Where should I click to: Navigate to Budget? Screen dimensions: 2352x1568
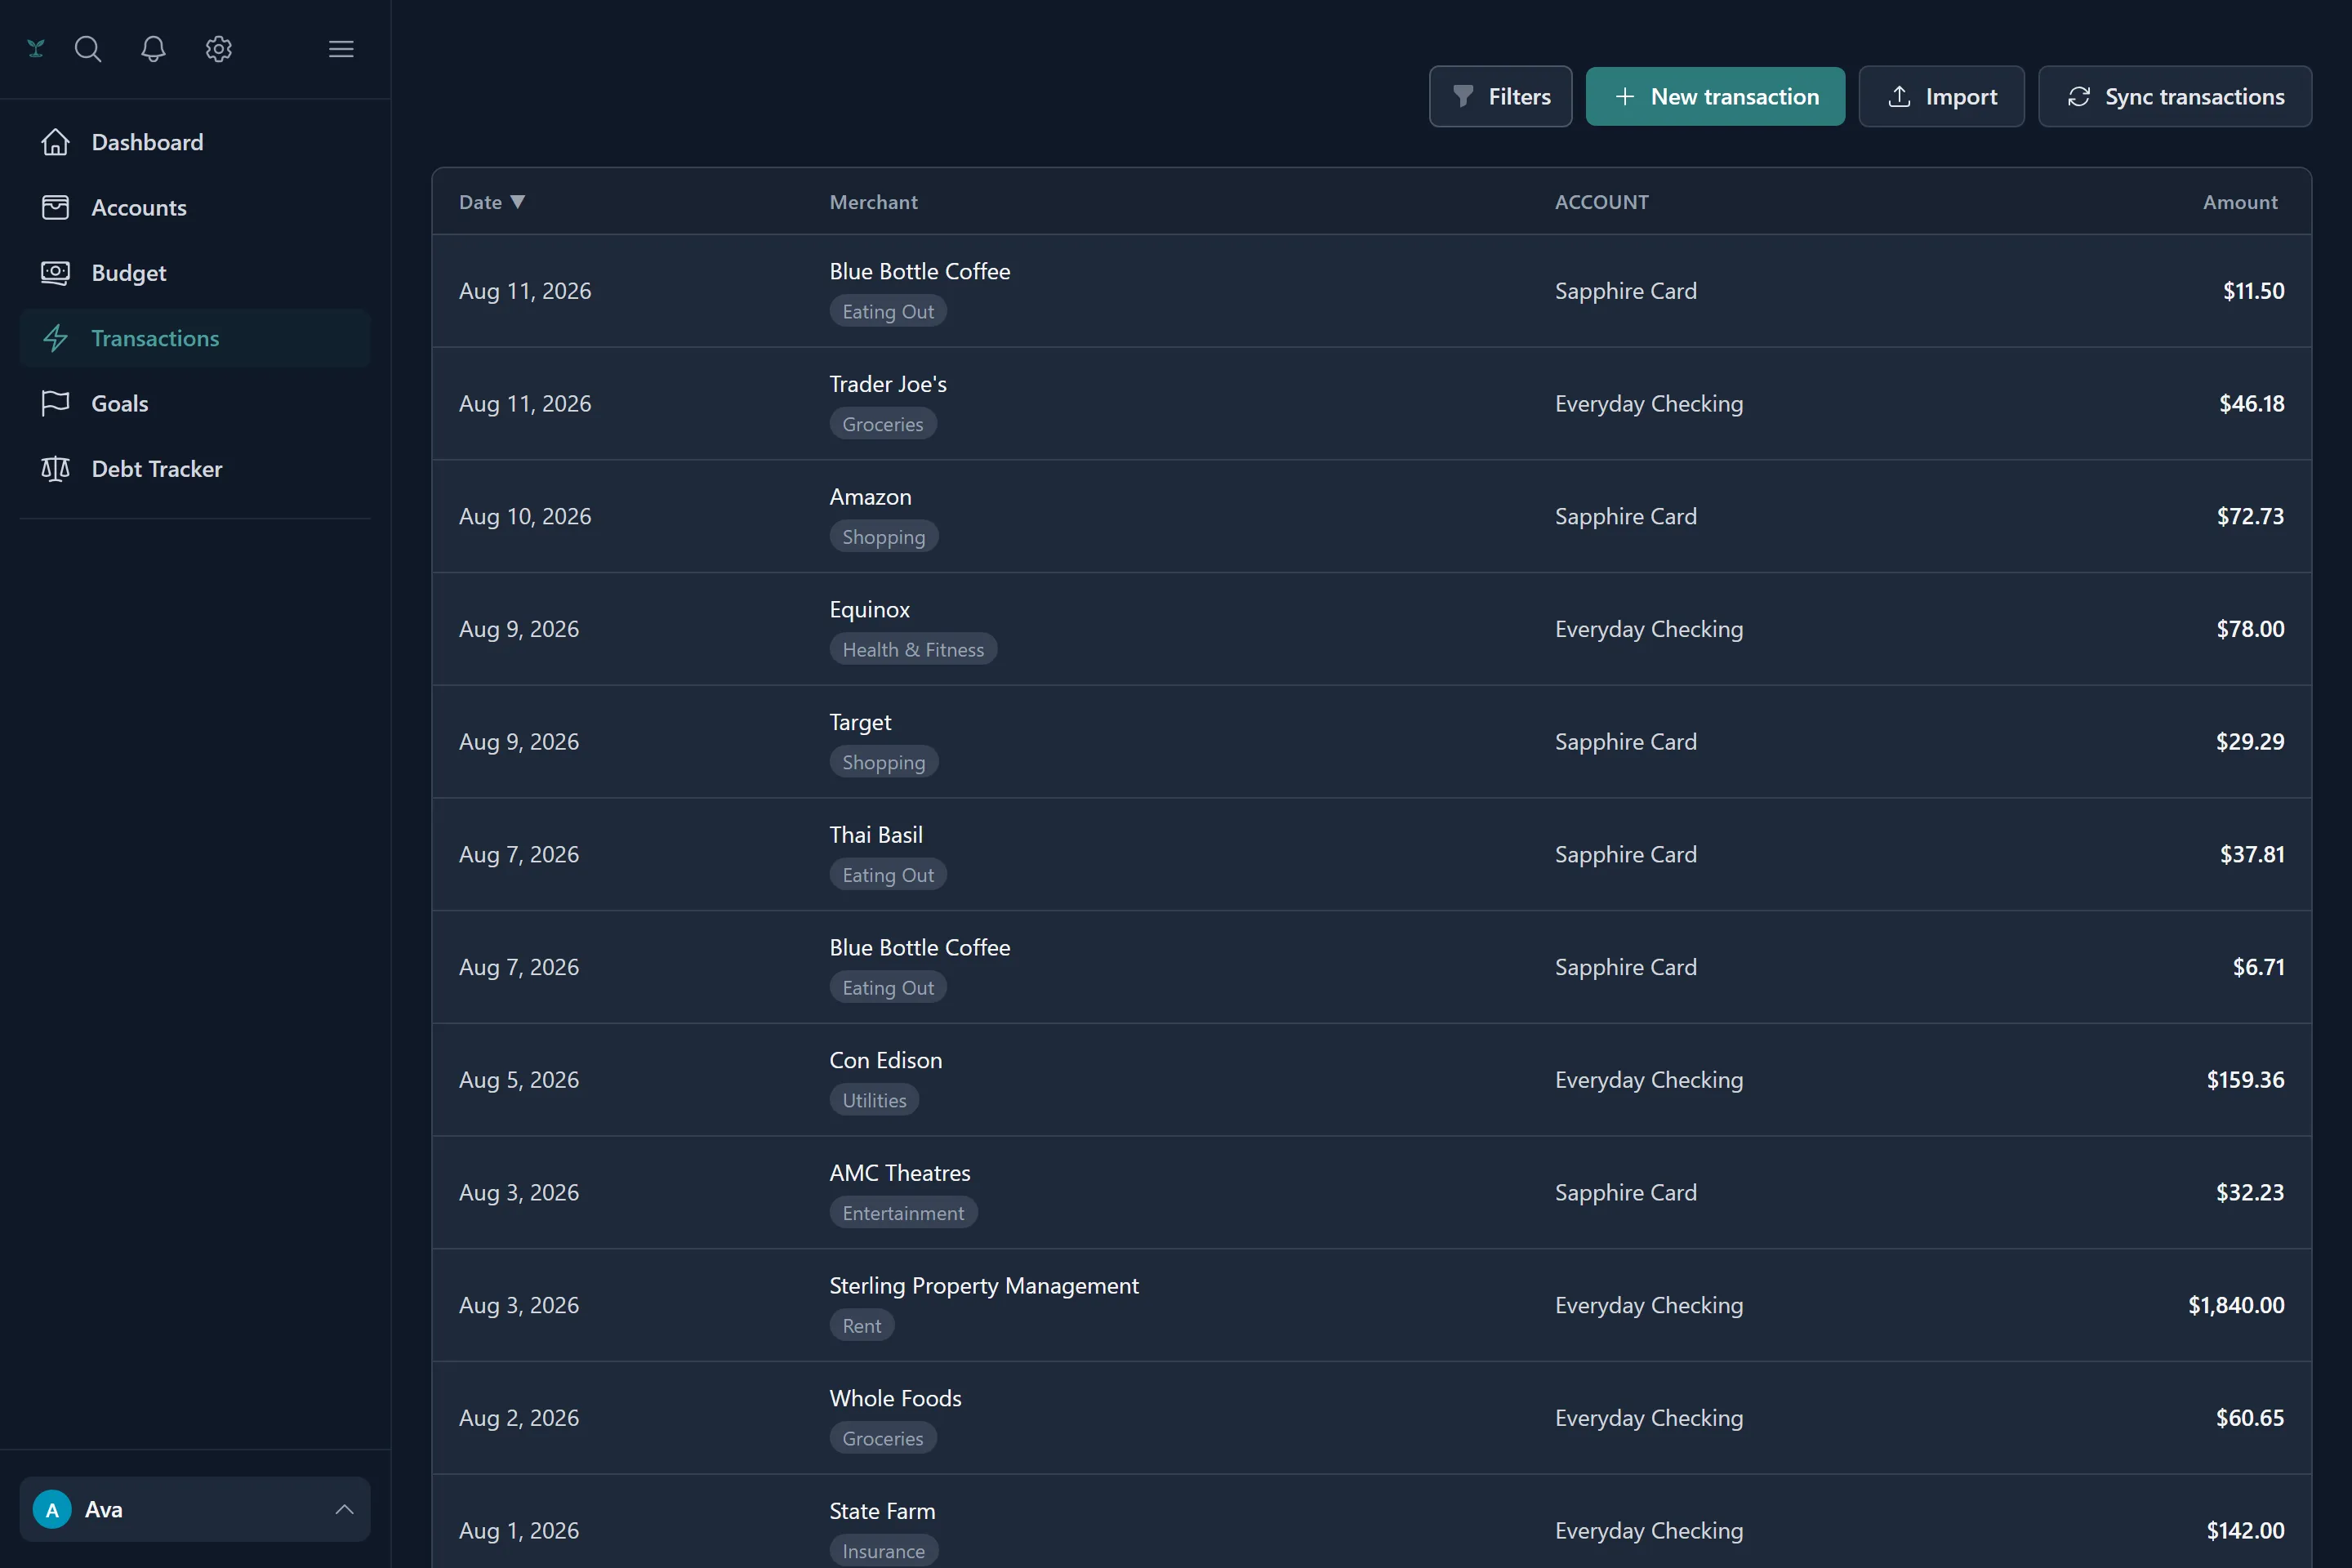point(195,273)
